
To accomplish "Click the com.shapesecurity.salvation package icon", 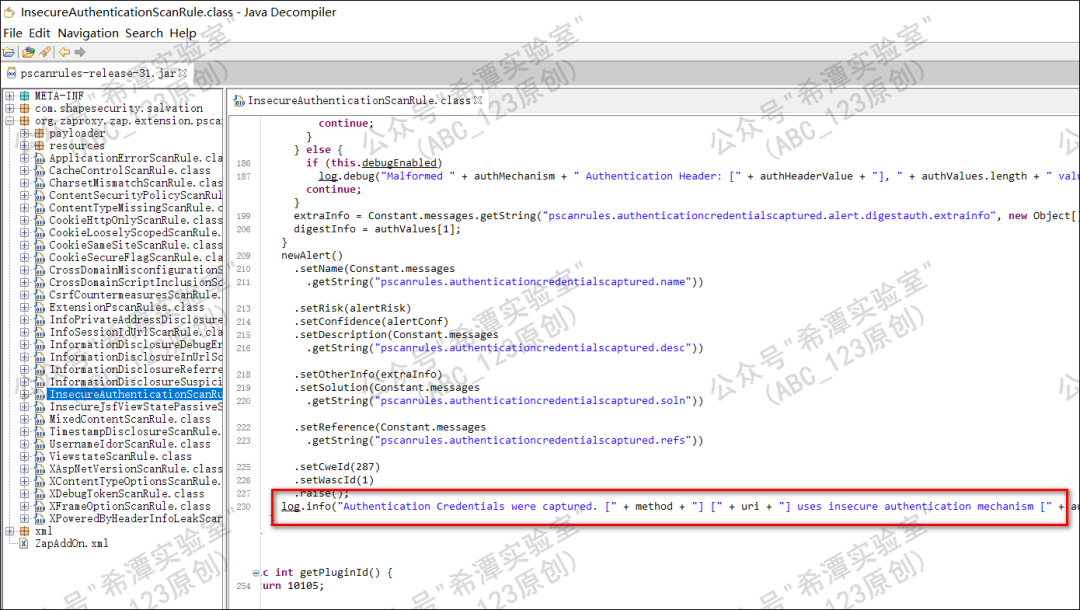I will [24, 108].
